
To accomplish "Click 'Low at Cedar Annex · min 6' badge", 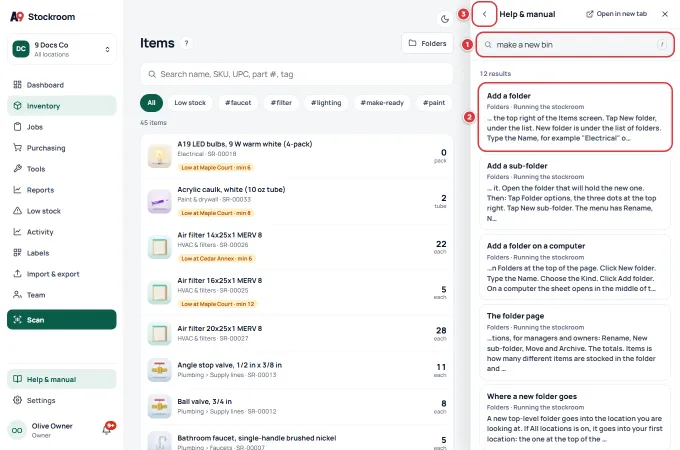I will [x=216, y=258].
